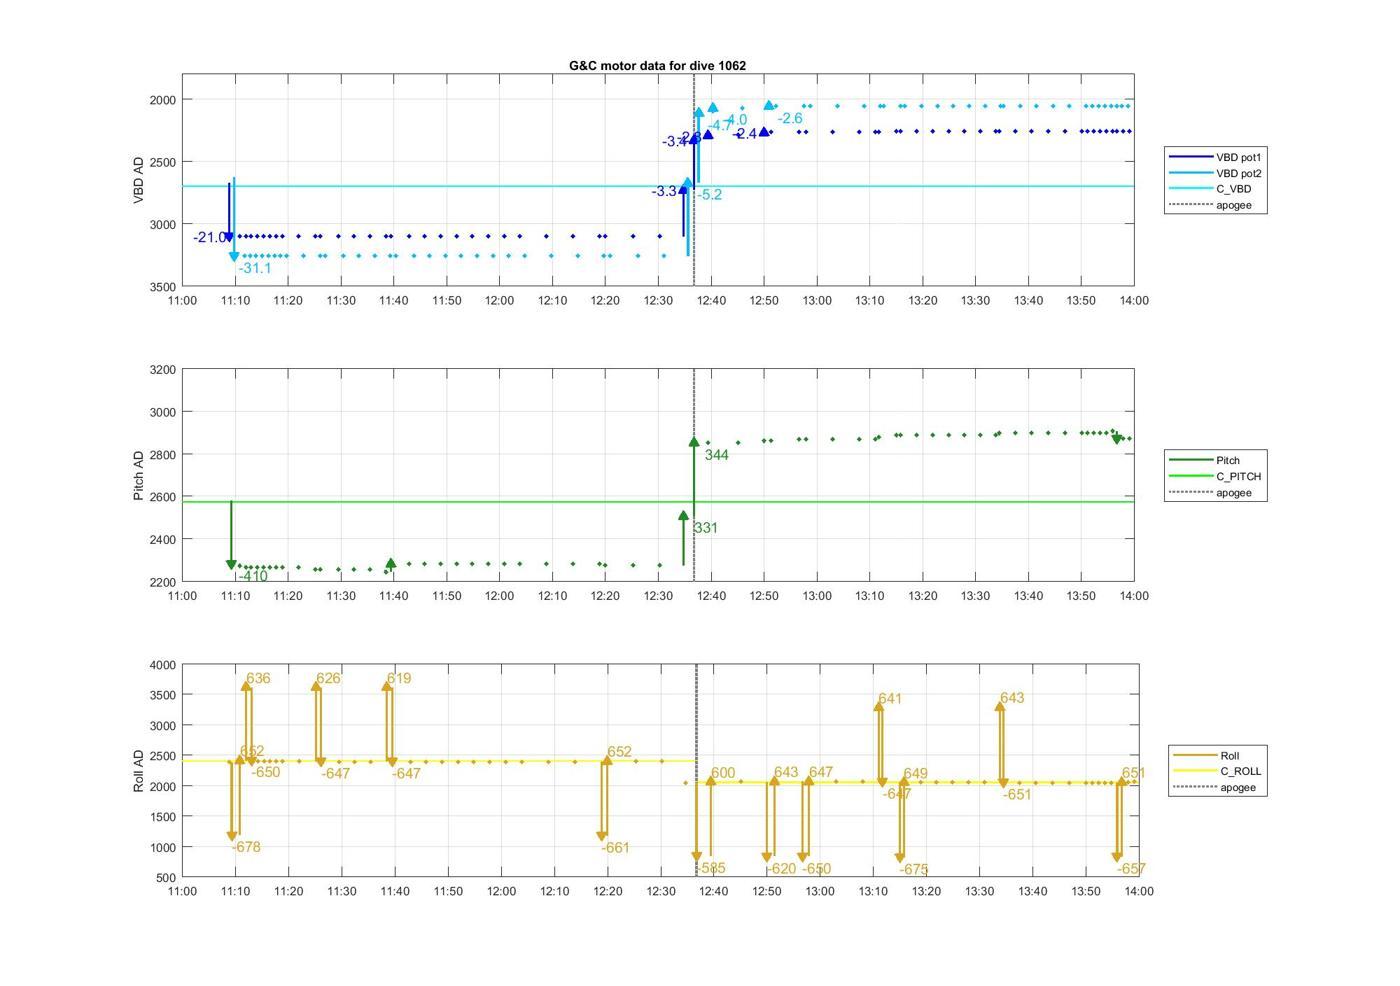This screenshot has height=986, width=1400.
Task: Click the '-3.3' VBD annotation
Action: 664,191
